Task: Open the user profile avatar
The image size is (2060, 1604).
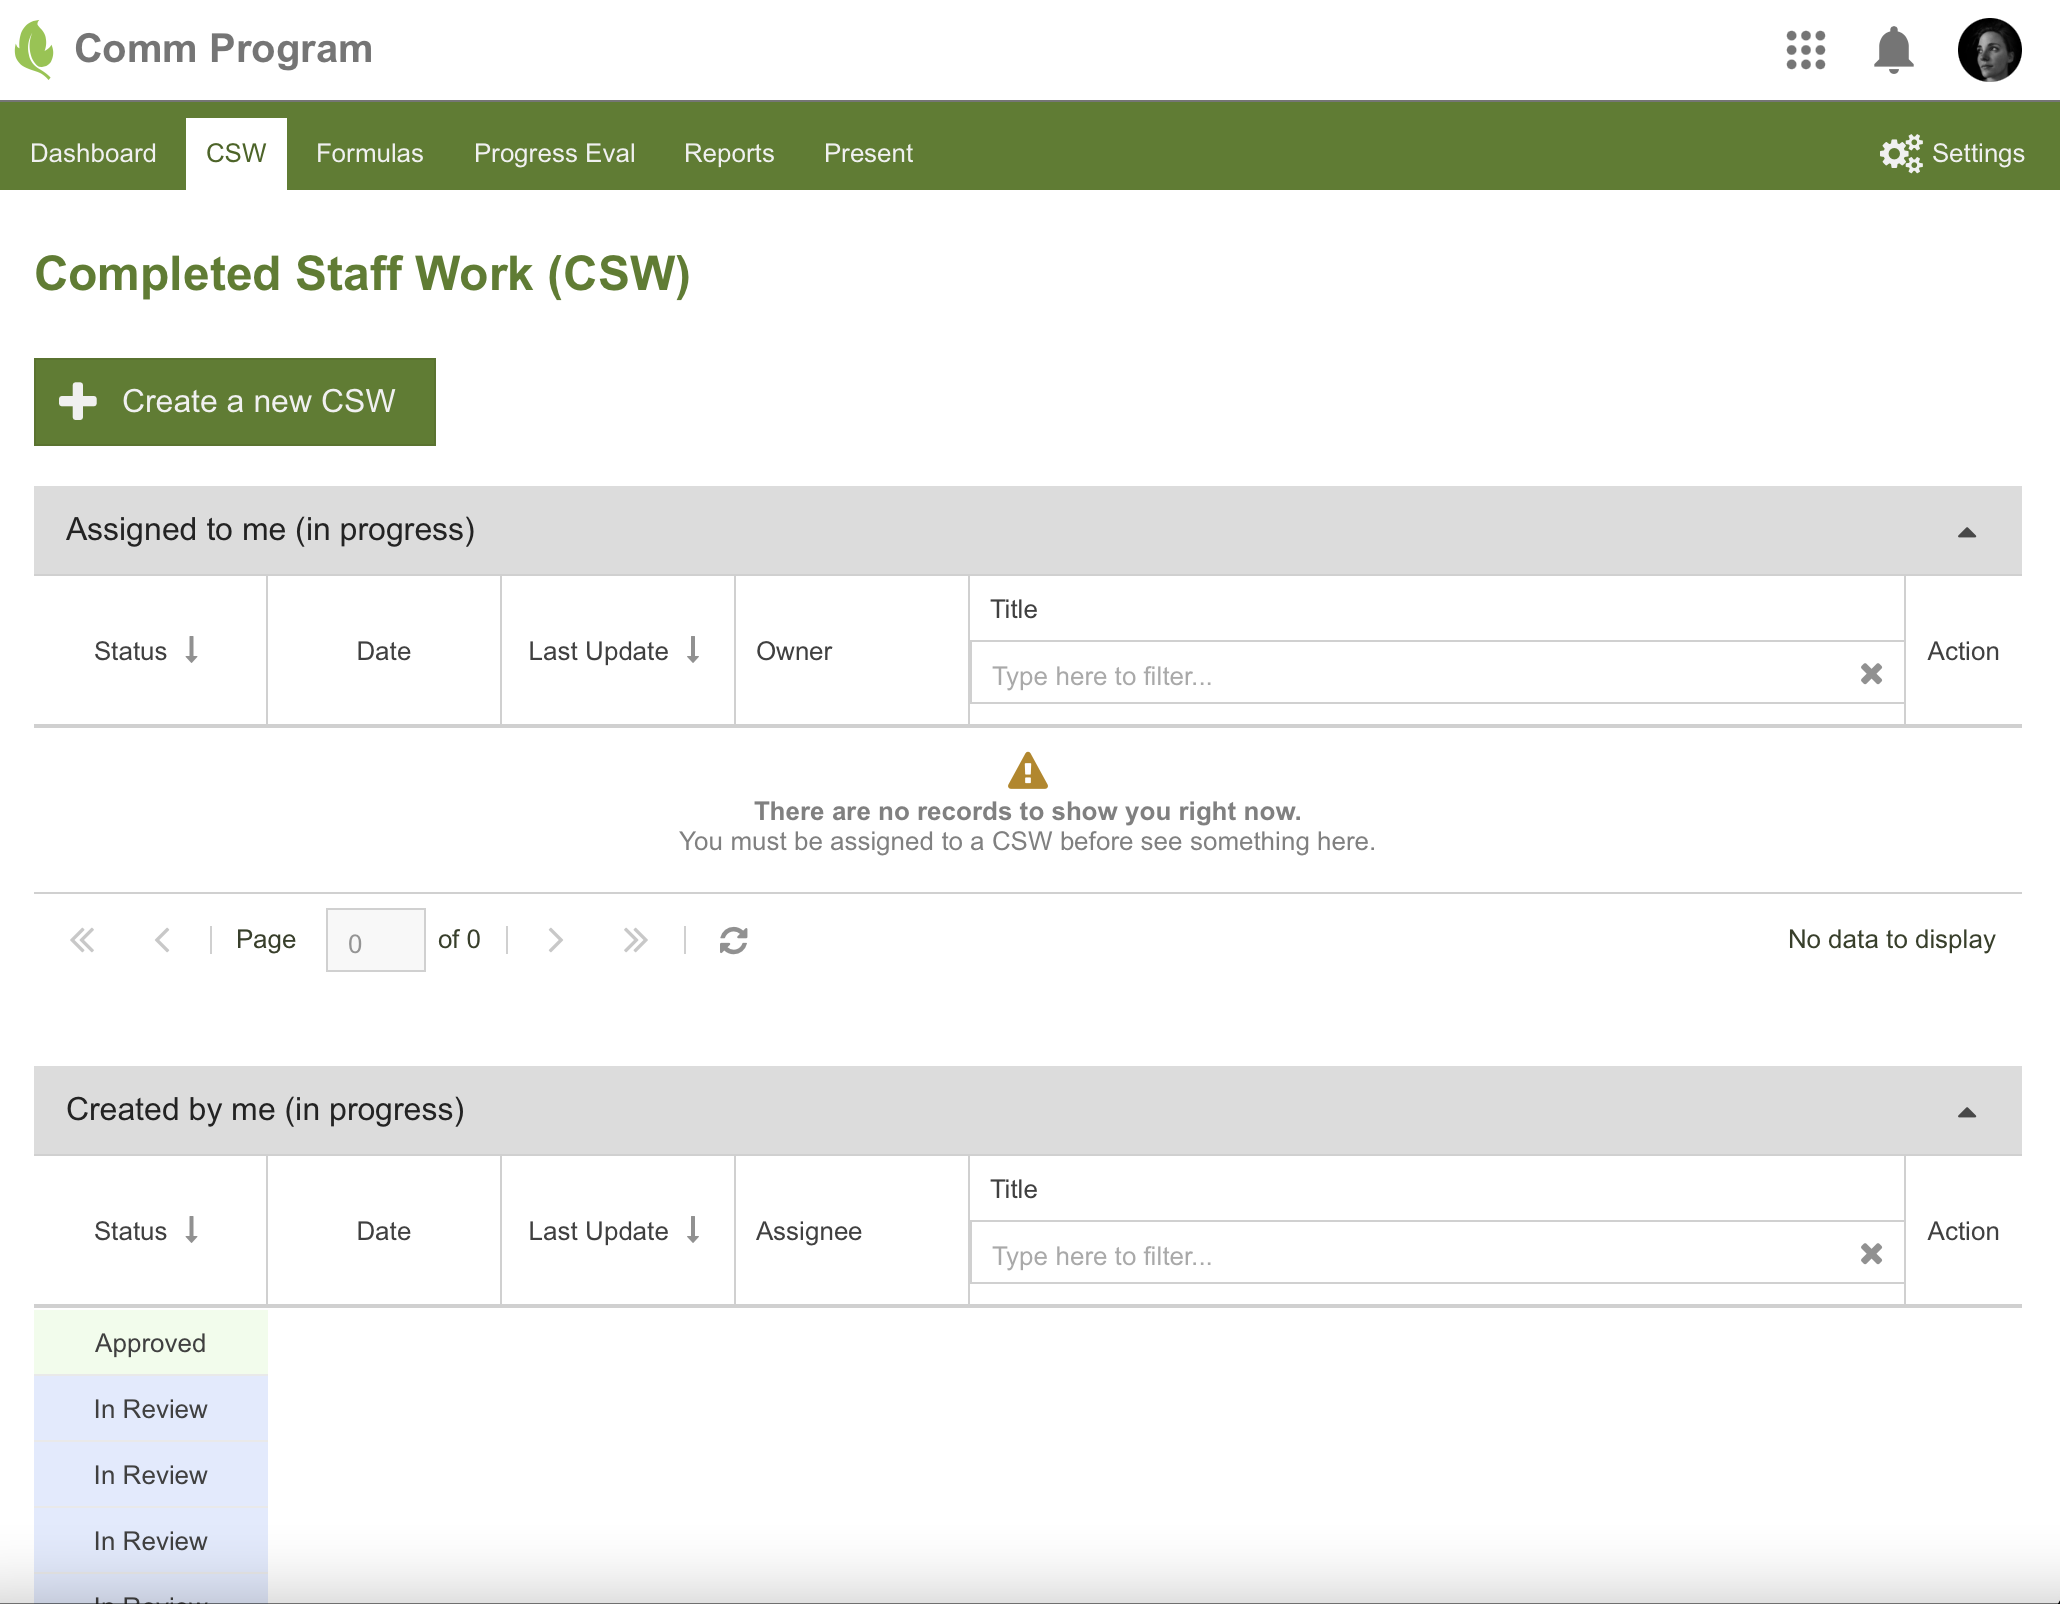Action: coord(1989,50)
